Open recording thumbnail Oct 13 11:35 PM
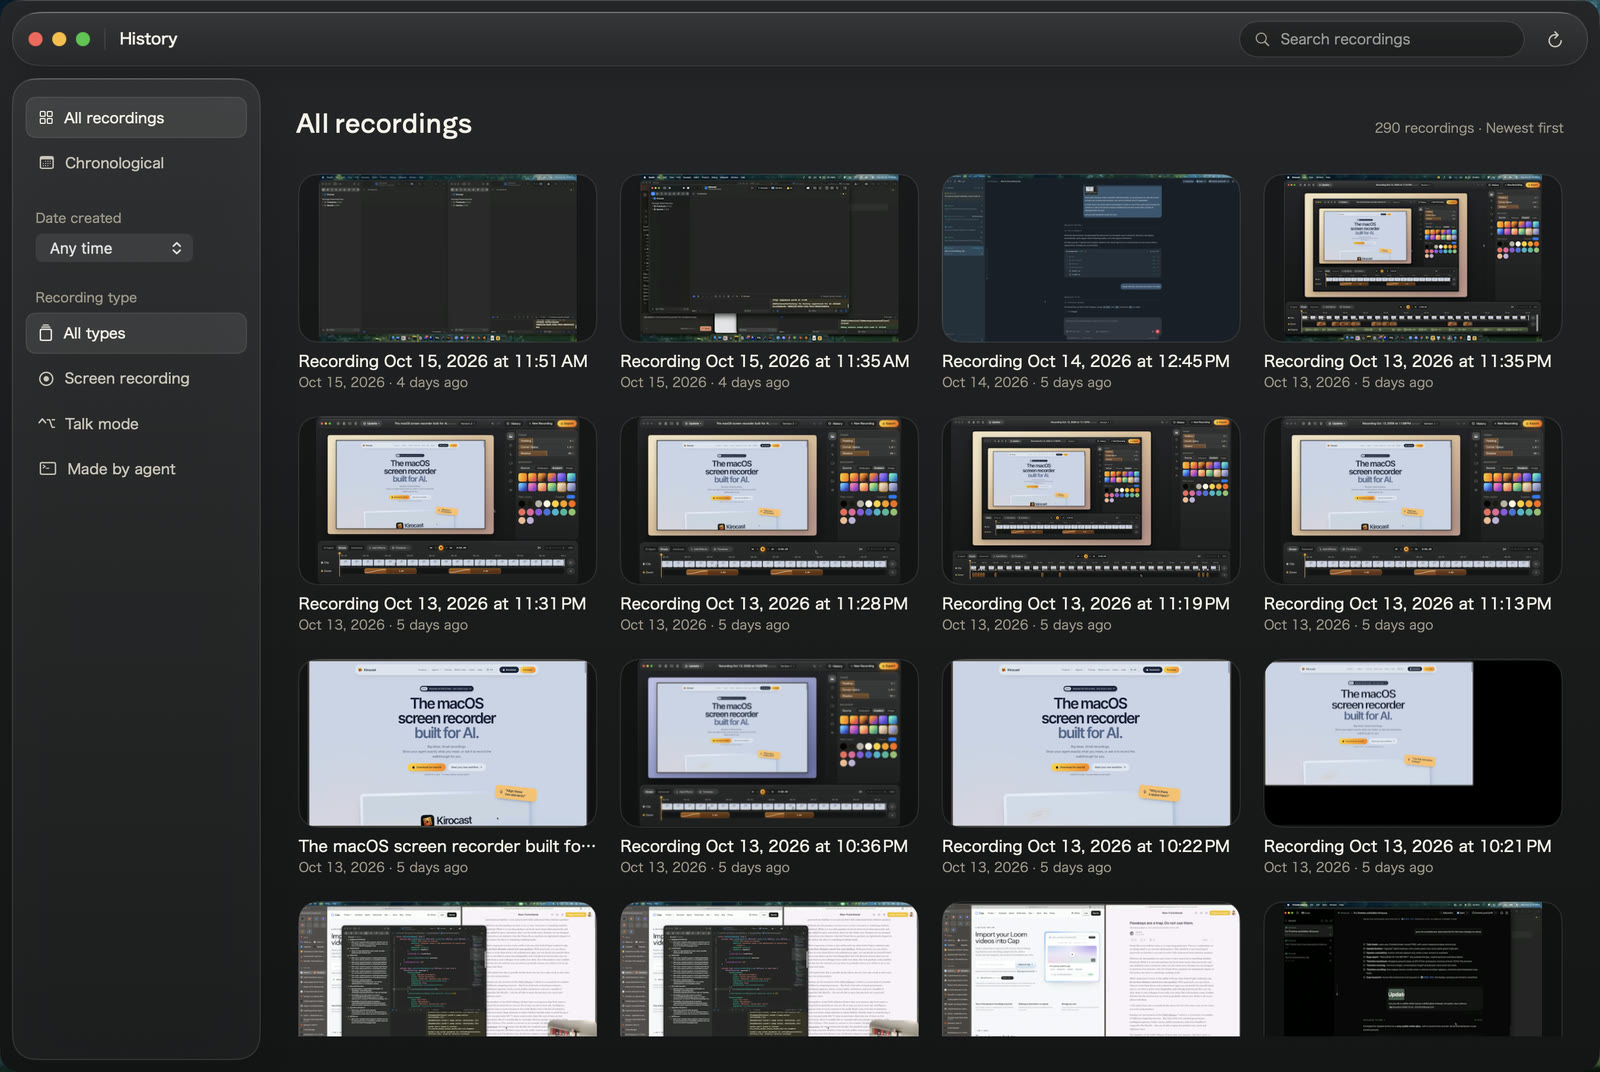The image size is (1600, 1072). pos(1413,258)
